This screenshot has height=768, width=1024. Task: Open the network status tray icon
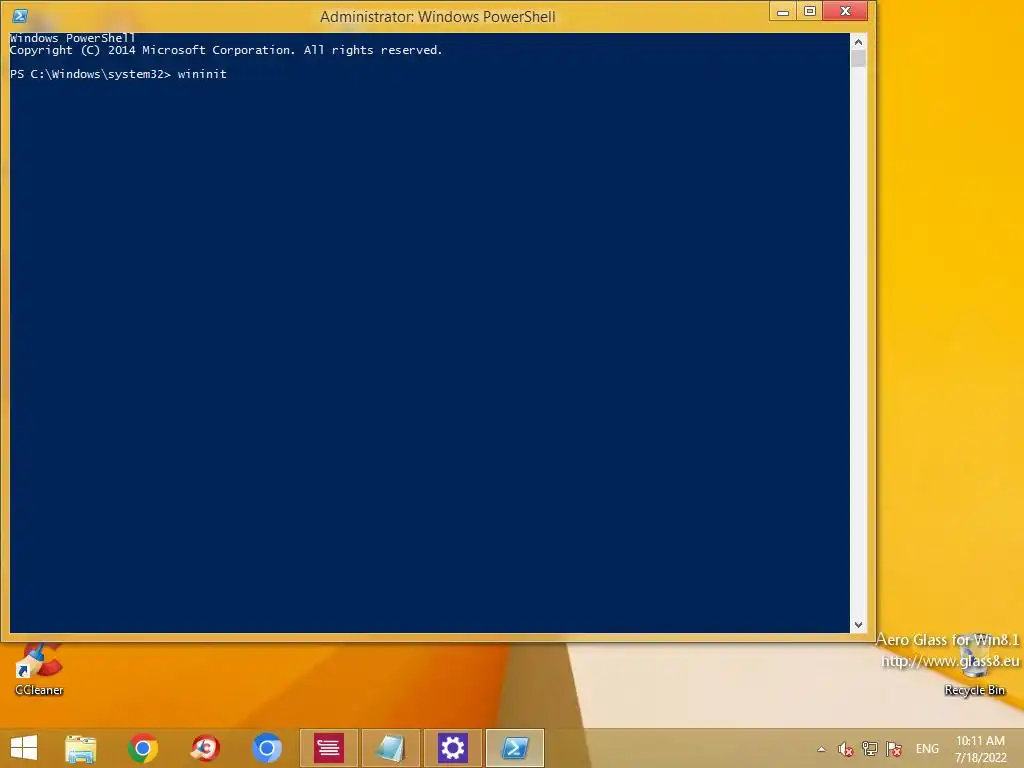pyautogui.click(x=869, y=749)
